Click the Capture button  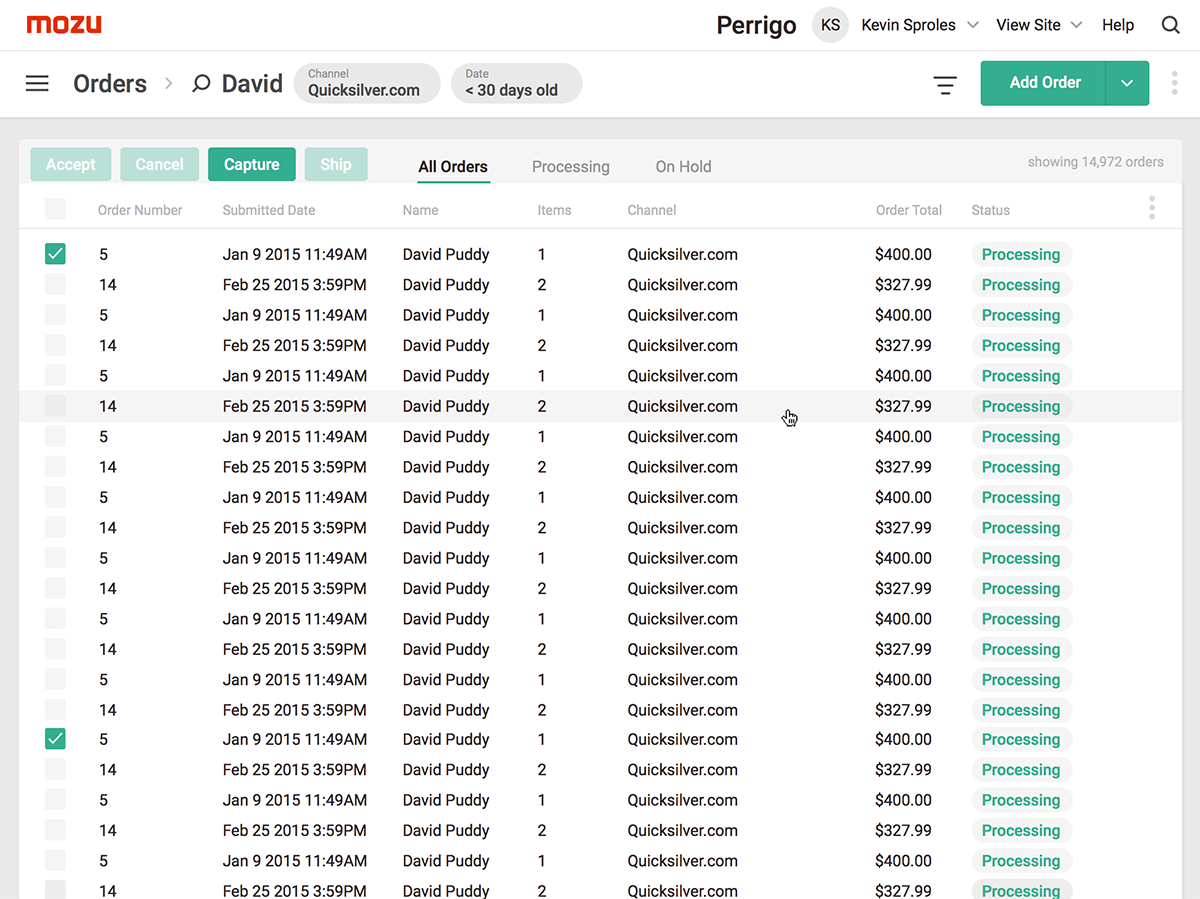coord(251,165)
